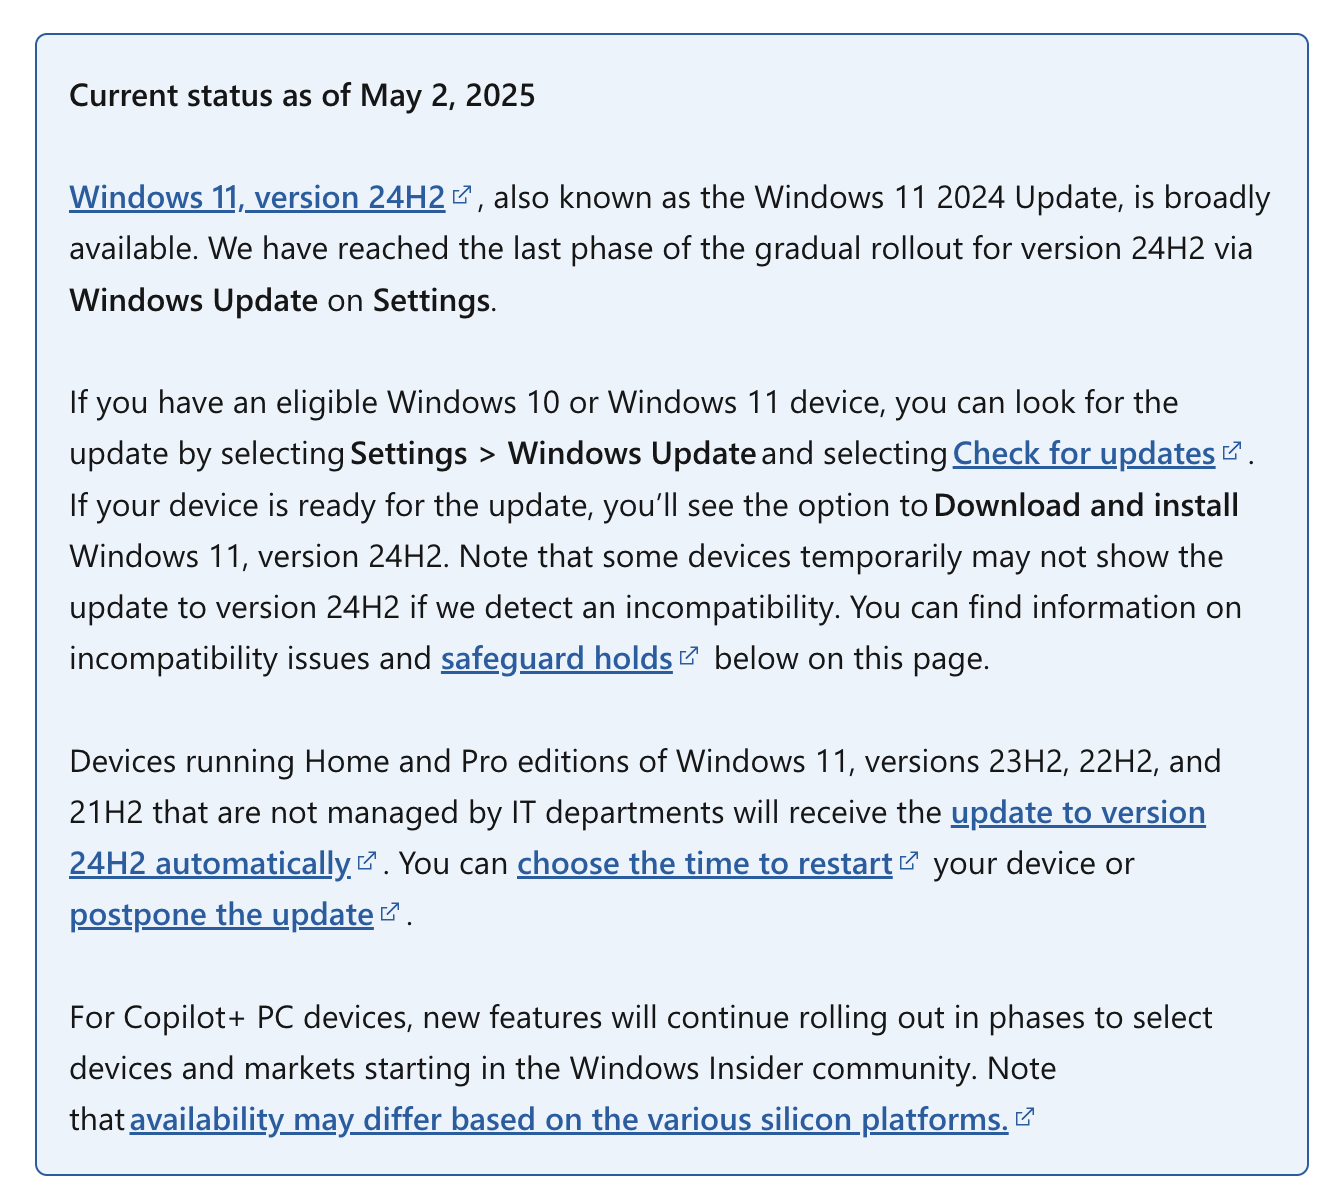Click external link icon next to "safeguard holds"
1344x1194 pixels.
click(688, 657)
